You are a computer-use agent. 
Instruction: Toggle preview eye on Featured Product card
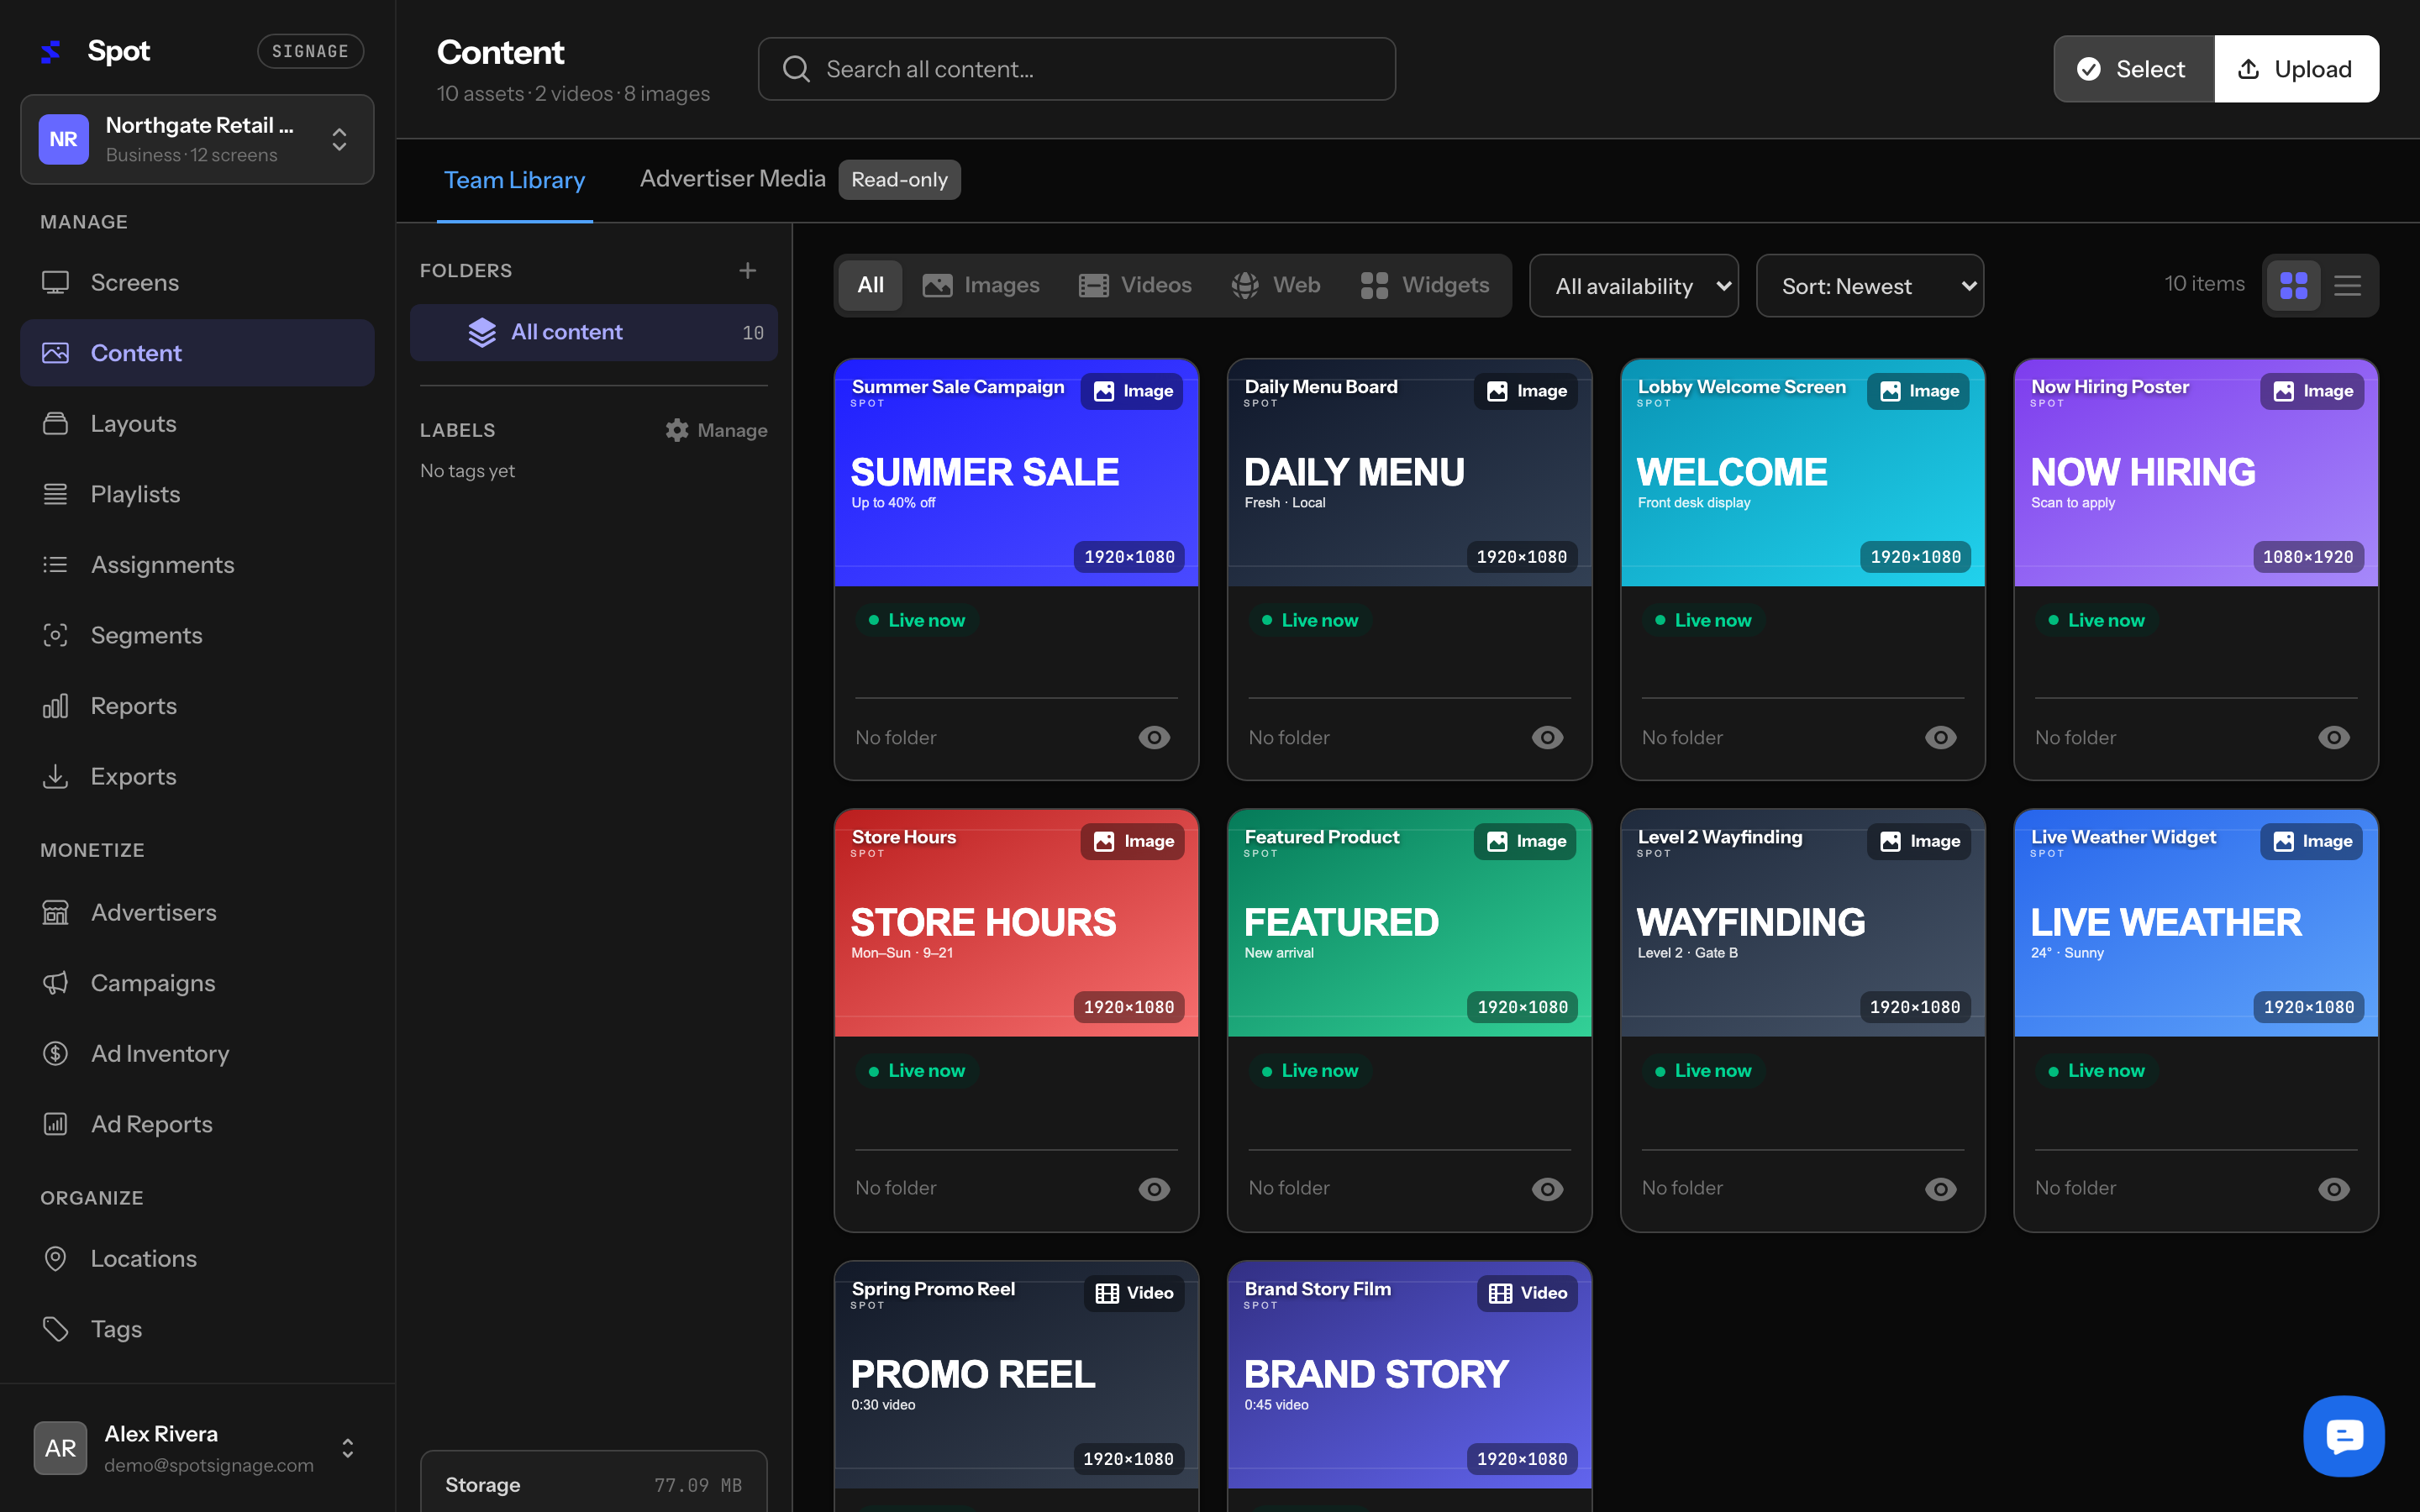tap(1547, 1189)
